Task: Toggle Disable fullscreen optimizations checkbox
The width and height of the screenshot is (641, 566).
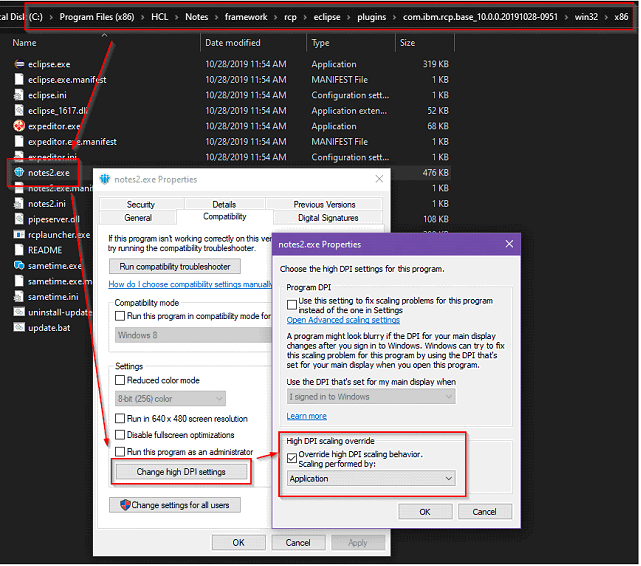Action: pyautogui.click(x=120, y=435)
